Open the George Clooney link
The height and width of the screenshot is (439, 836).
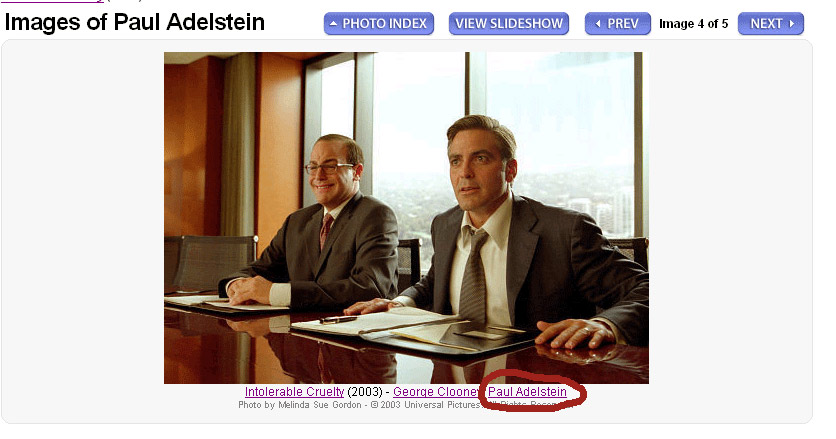[437, 392]
